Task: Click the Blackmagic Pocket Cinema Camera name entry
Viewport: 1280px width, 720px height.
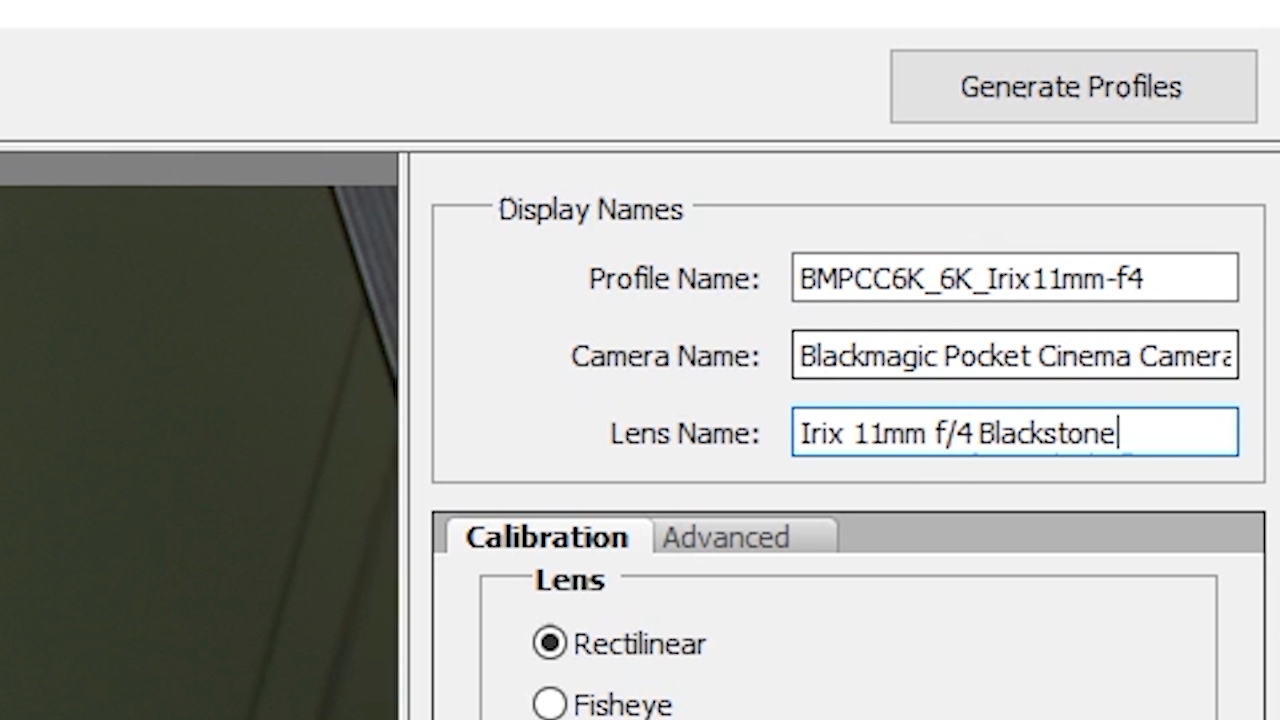Action: coord(1010,356)
